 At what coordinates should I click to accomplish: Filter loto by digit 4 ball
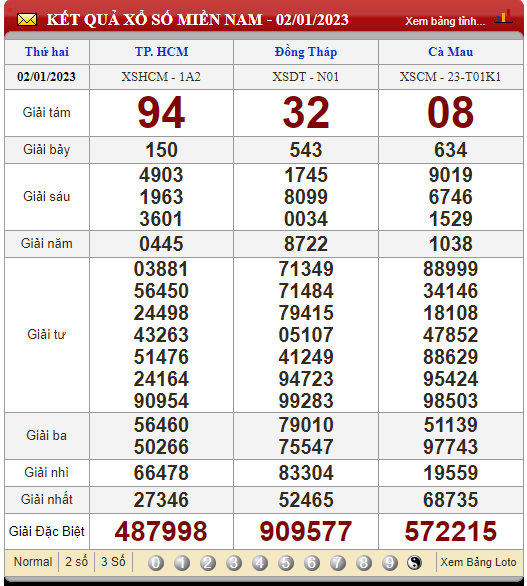[260, 562]
